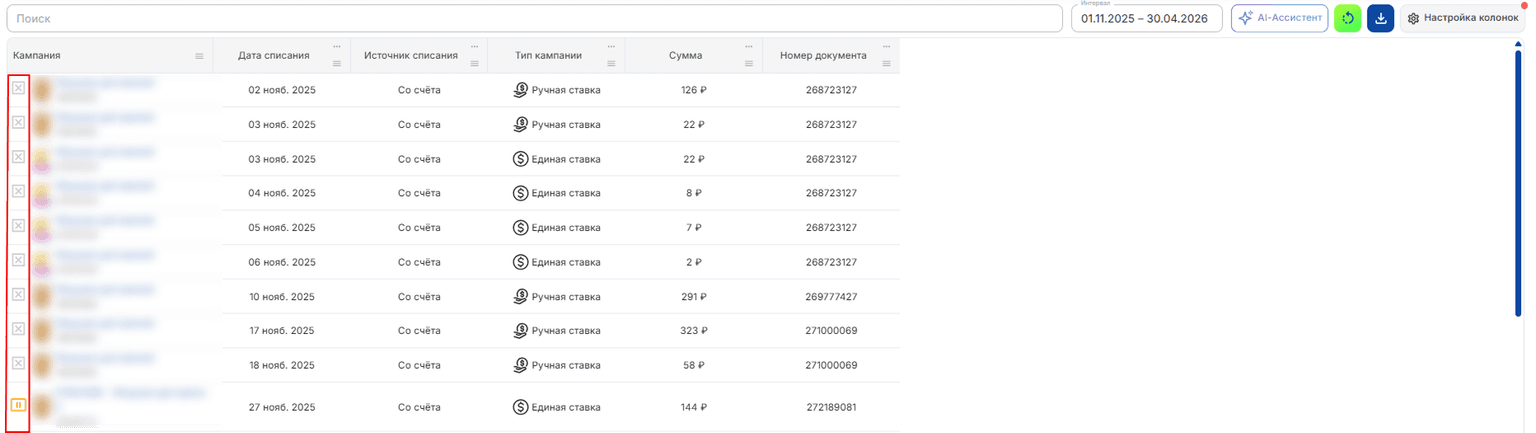The height and width of the screenshot is (433, 1536).
Task: Open the AI-Ассистент panel
Action: click(1280, 18)
